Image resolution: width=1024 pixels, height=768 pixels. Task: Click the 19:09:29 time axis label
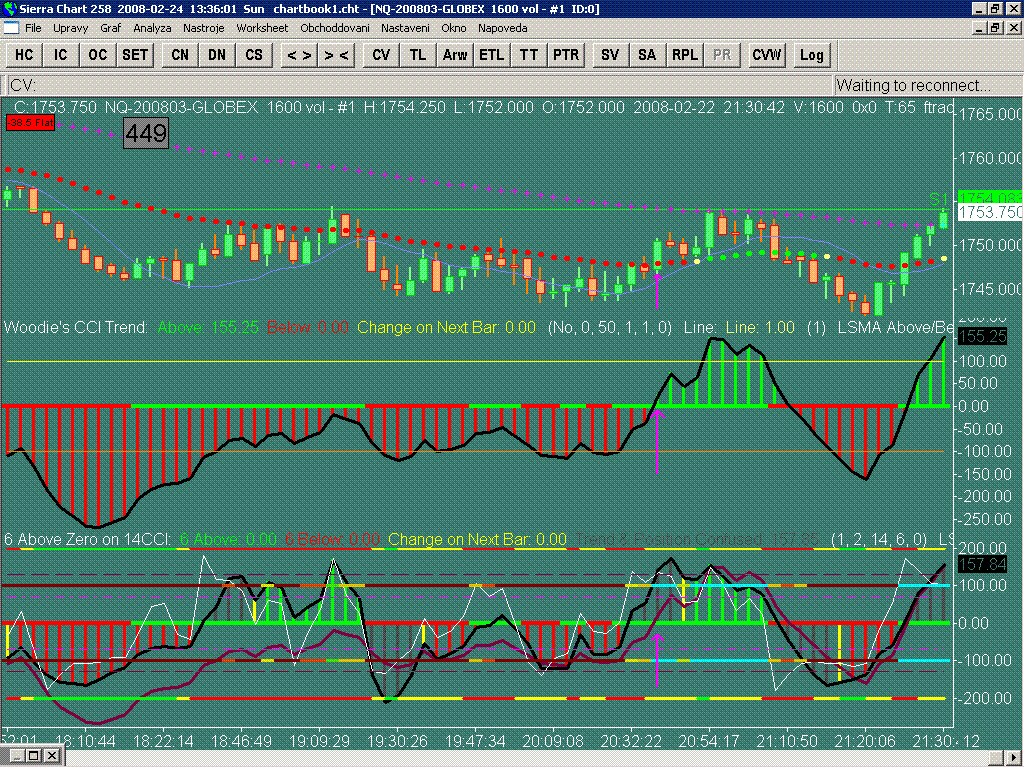[319, 742]
